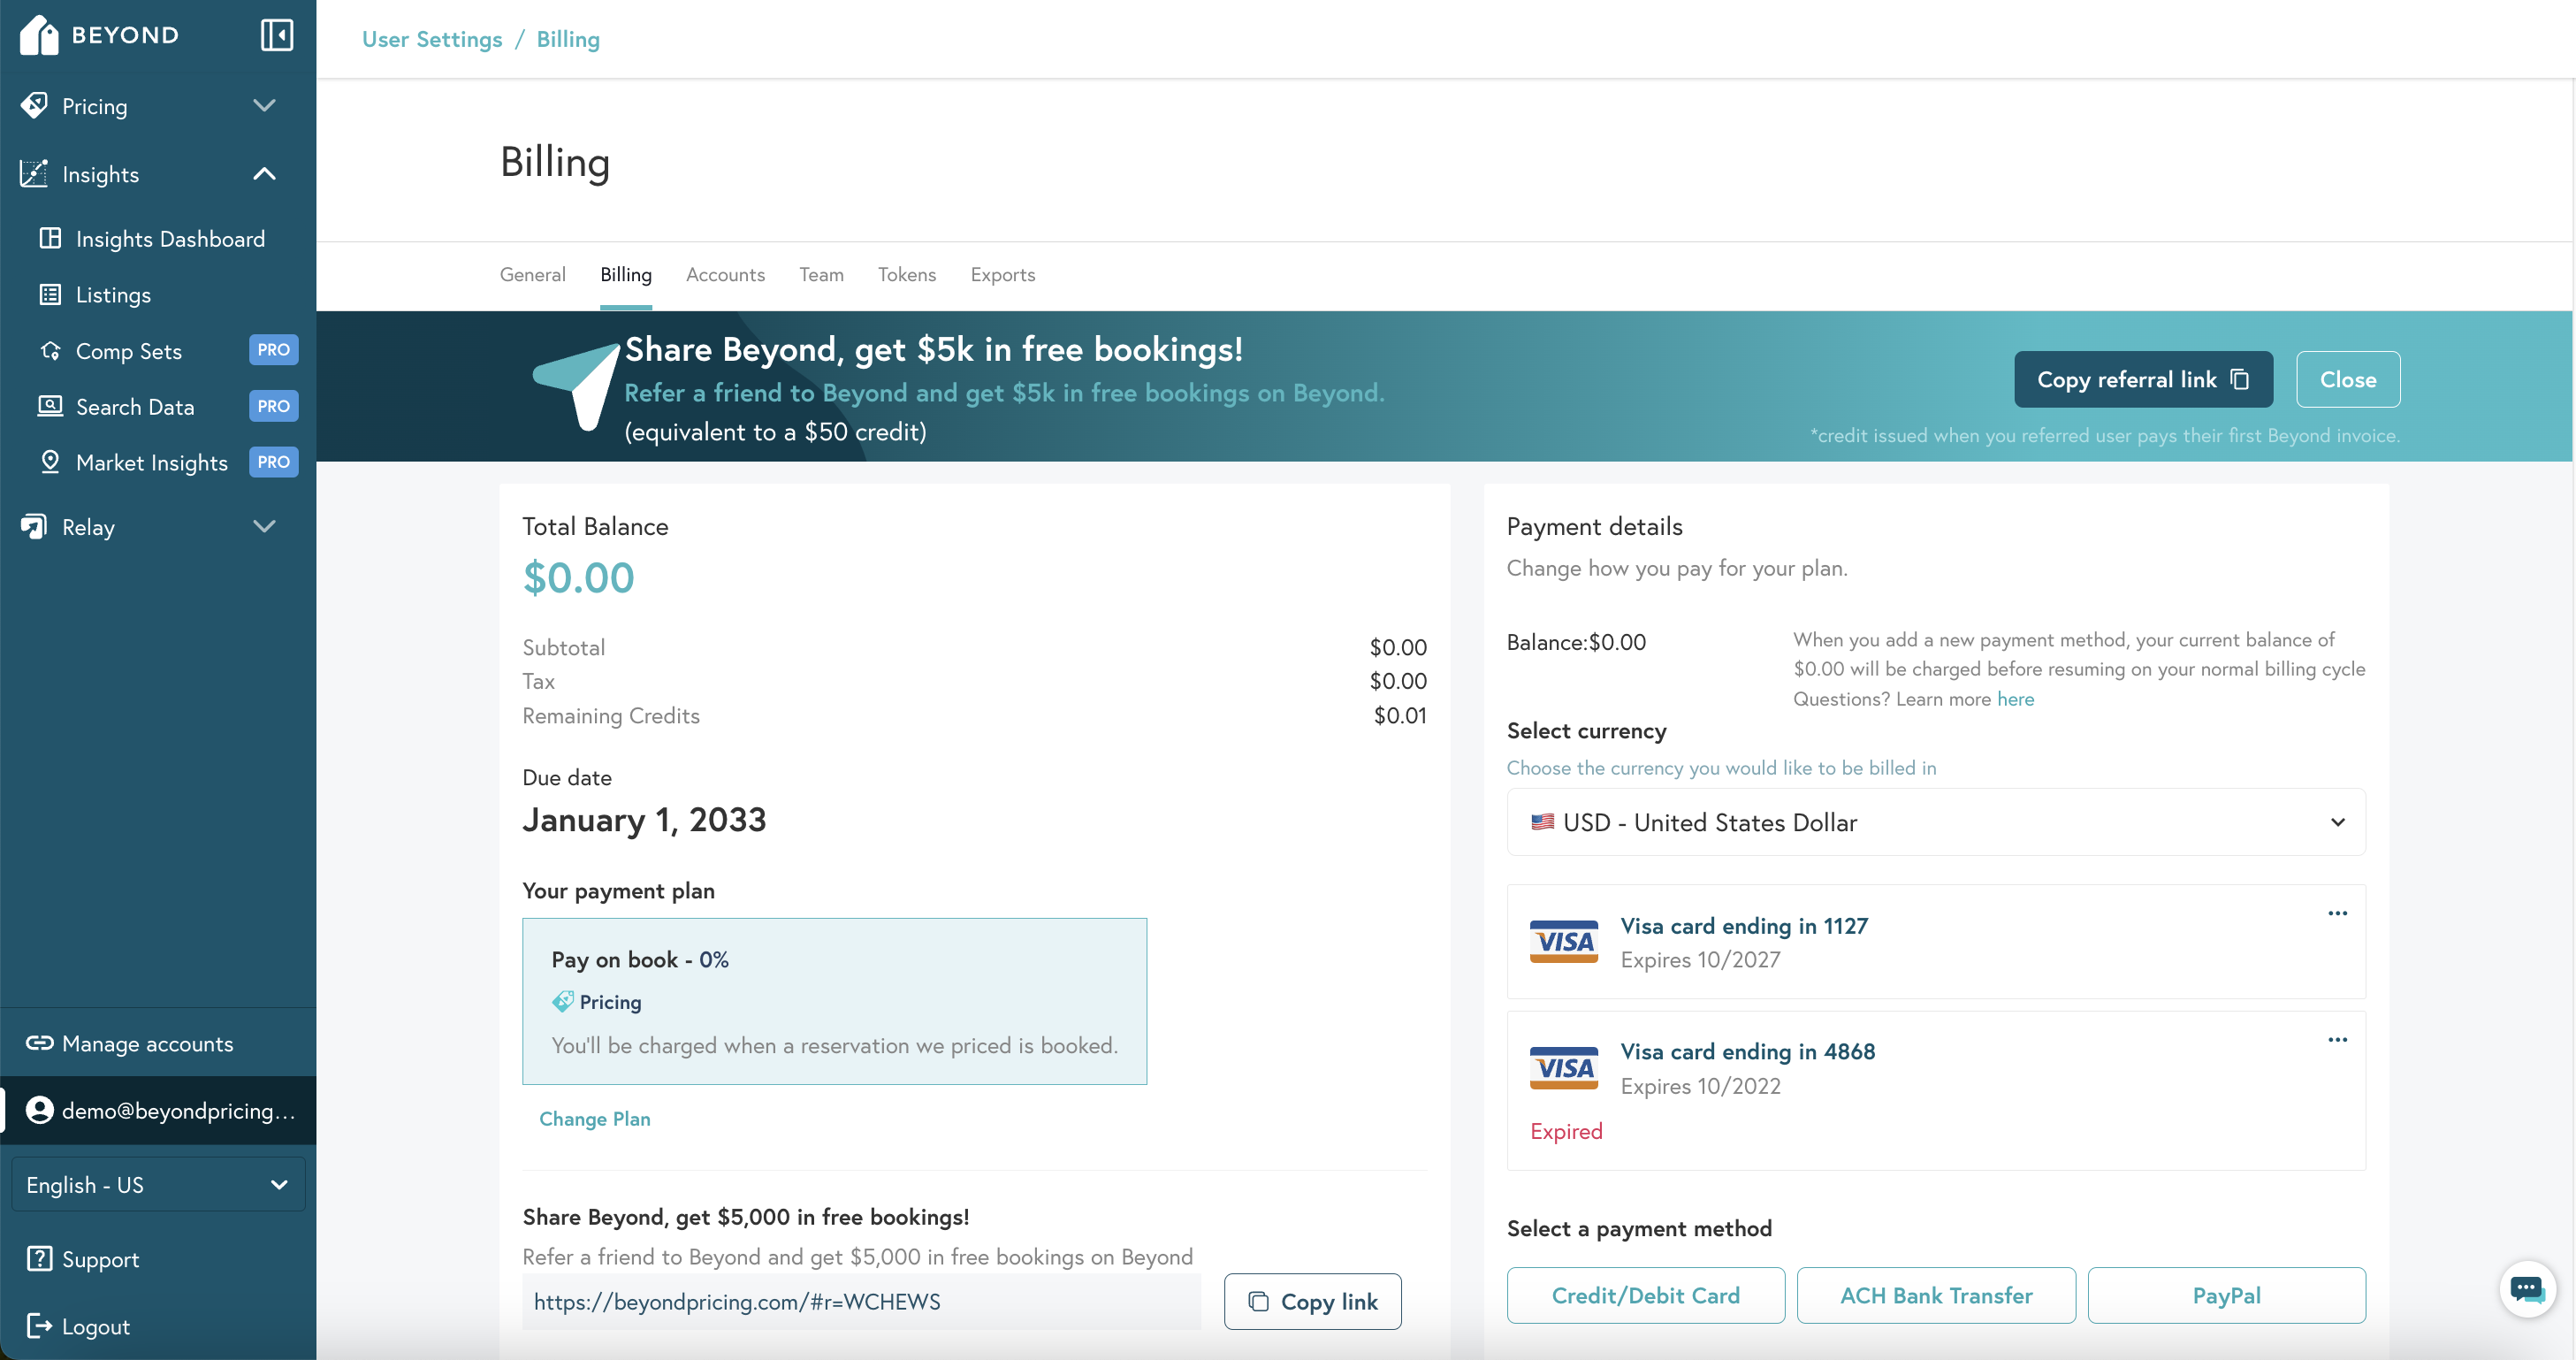Open Comp Sets in sidebar

tap(129, 351)
